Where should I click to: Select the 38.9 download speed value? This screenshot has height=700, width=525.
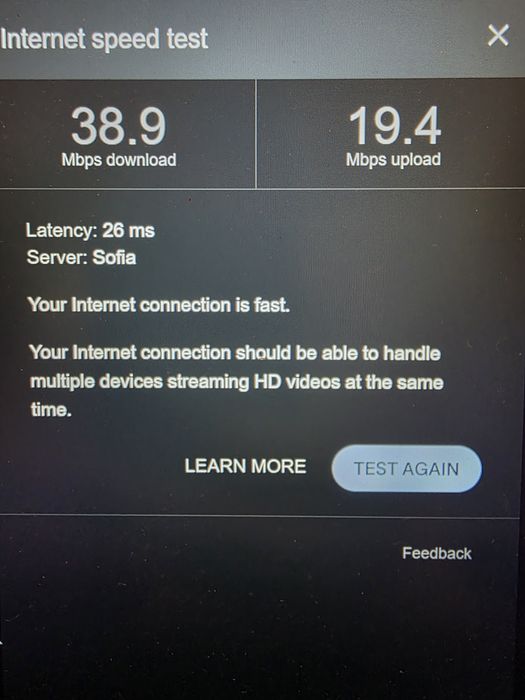(119, 127)
